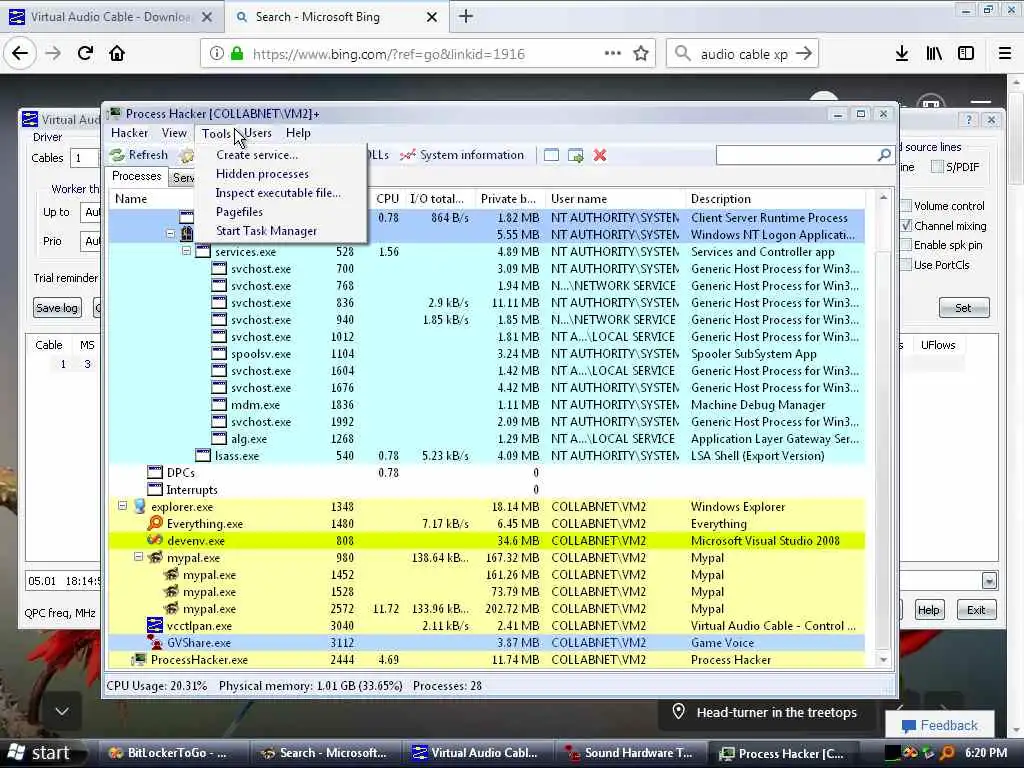The width and height of the screenshot is (1024, 768).
Task: Click the options gear icon beside Refresh
Action: click(x=187, y=155)
